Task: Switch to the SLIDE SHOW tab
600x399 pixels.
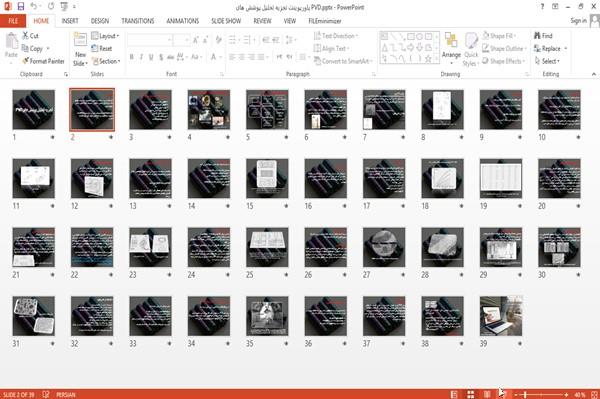Action: (226, 21)
